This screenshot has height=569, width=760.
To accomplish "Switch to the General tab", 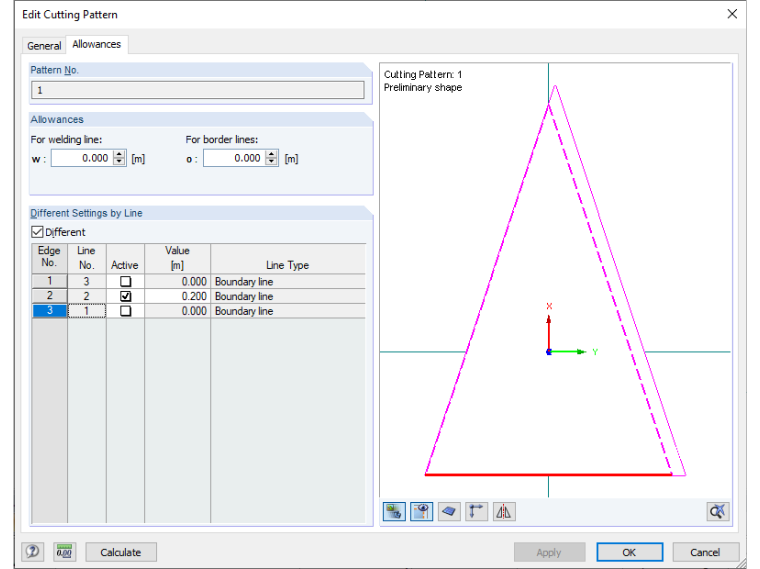I will [x=44, y=46].
